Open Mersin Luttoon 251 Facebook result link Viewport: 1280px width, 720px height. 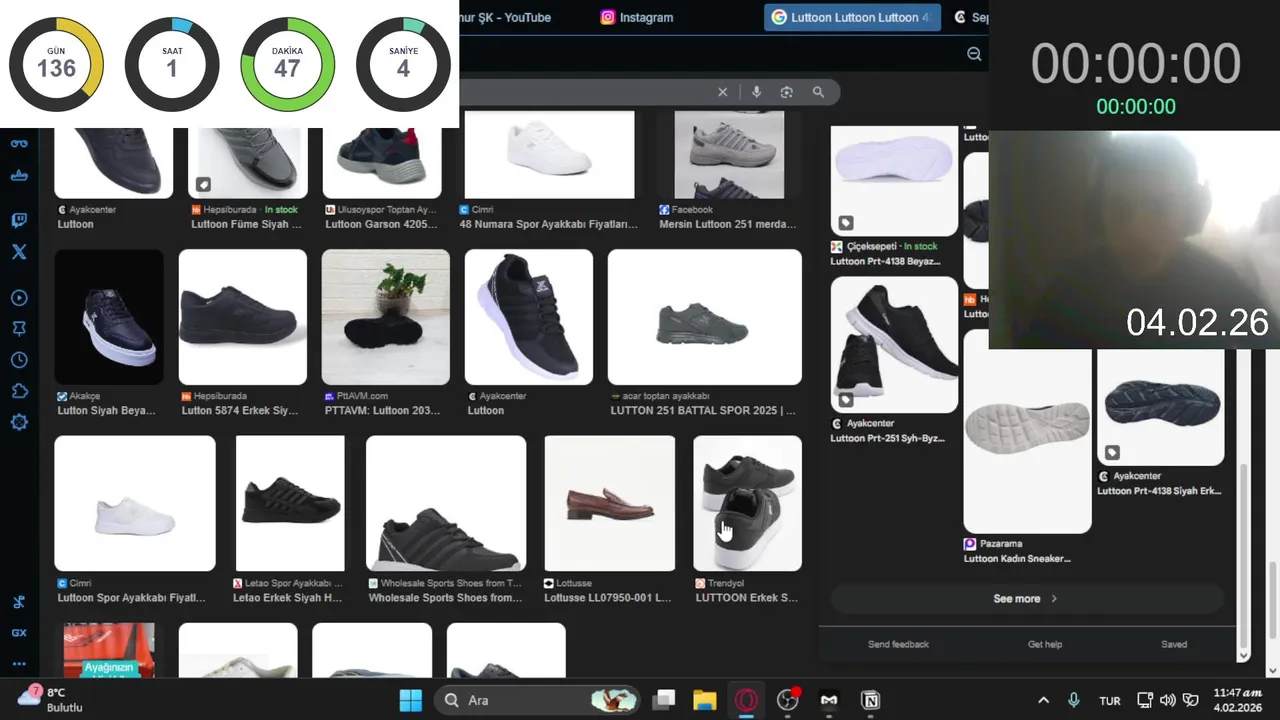coord(728,224)
